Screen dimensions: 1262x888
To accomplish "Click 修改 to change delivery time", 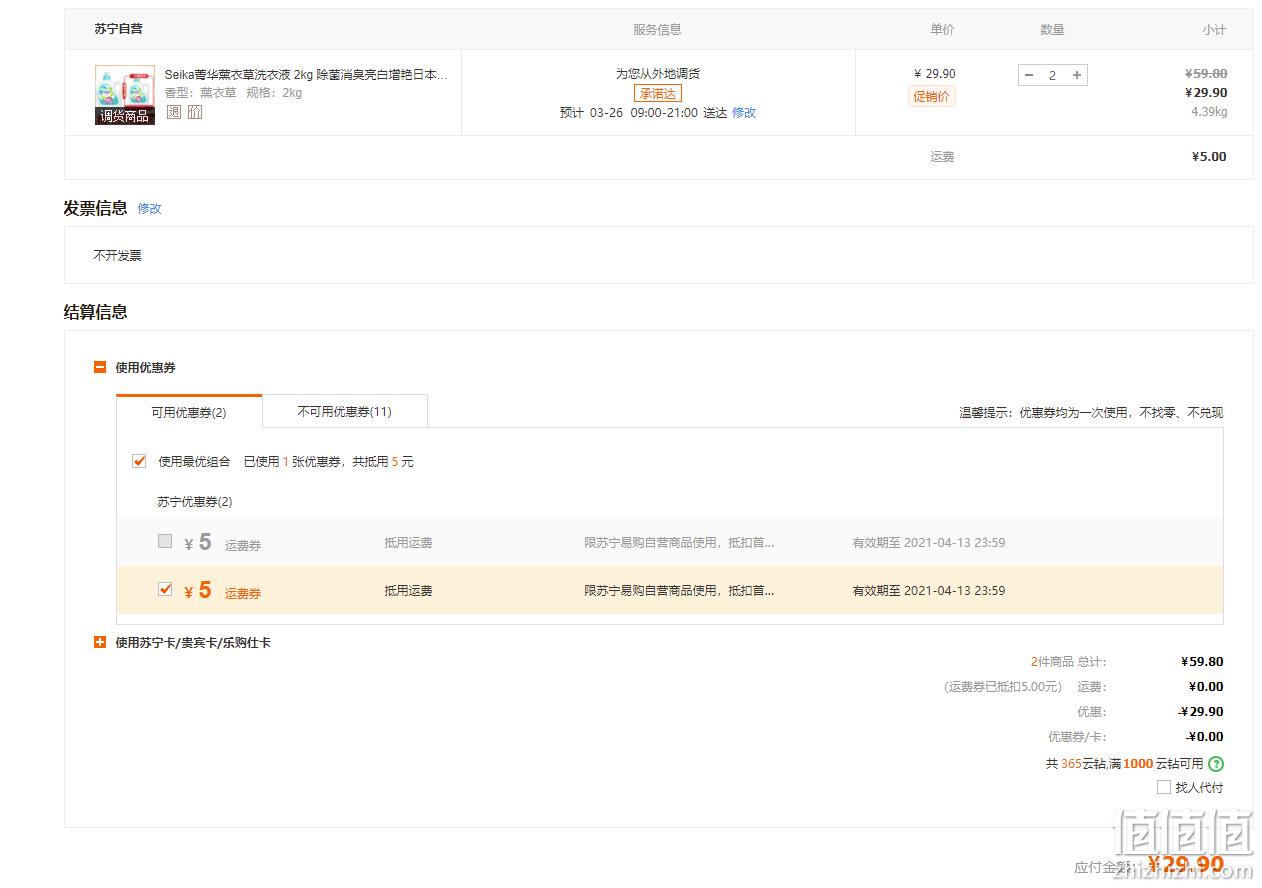I will 744,113.
